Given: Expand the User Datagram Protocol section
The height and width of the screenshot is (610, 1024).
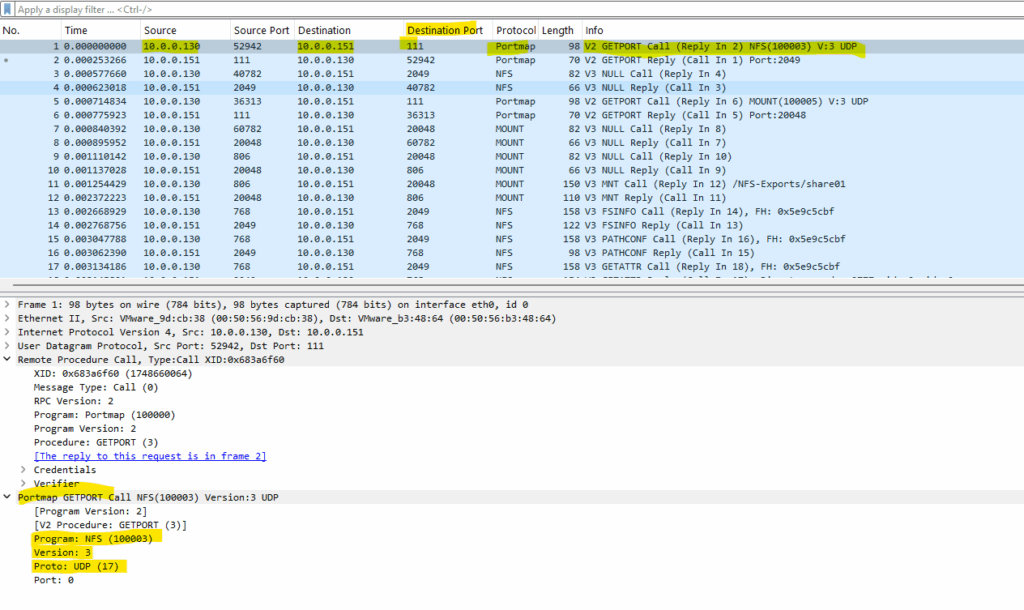Looking at the screenshot, I should (7, 345).
